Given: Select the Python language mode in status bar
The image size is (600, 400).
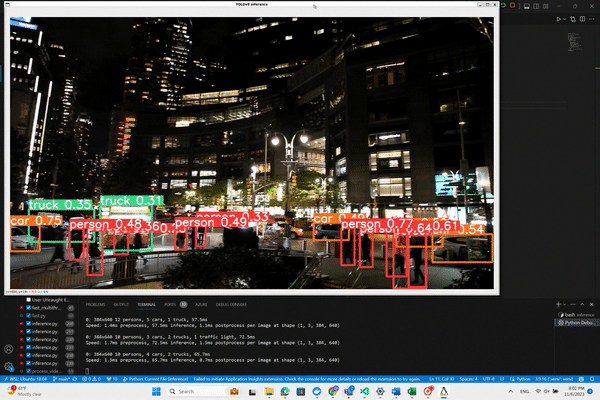Looking at the screenshot, I should click(520, 379).
